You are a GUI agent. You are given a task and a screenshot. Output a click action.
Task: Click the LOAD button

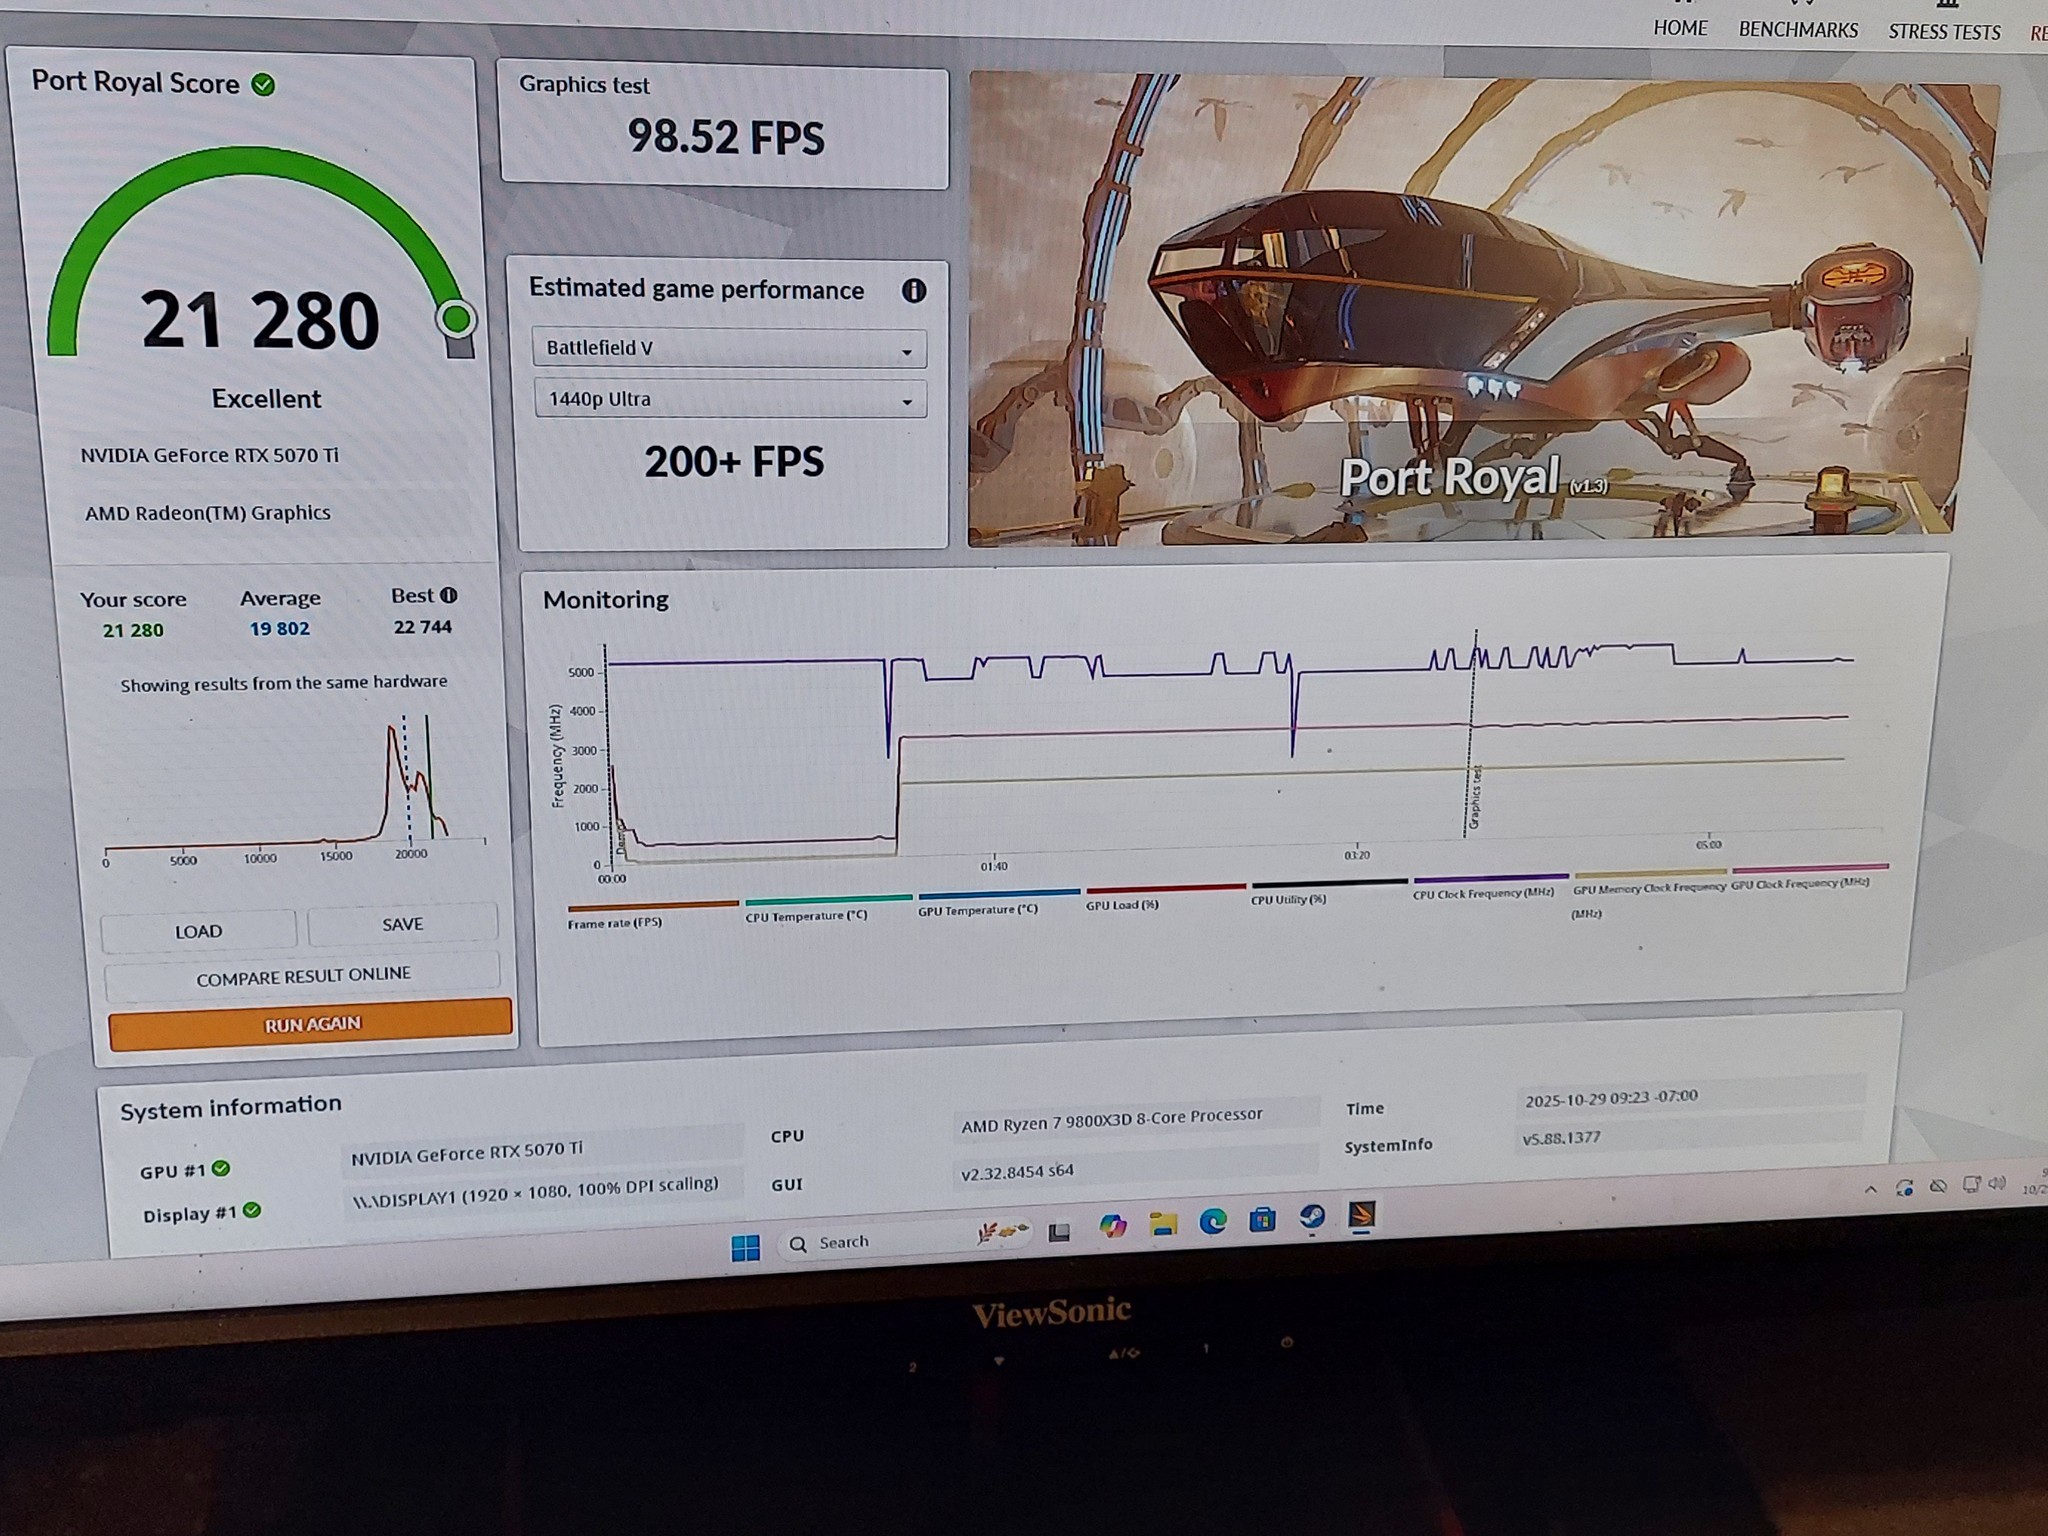(x=198, y=931)
